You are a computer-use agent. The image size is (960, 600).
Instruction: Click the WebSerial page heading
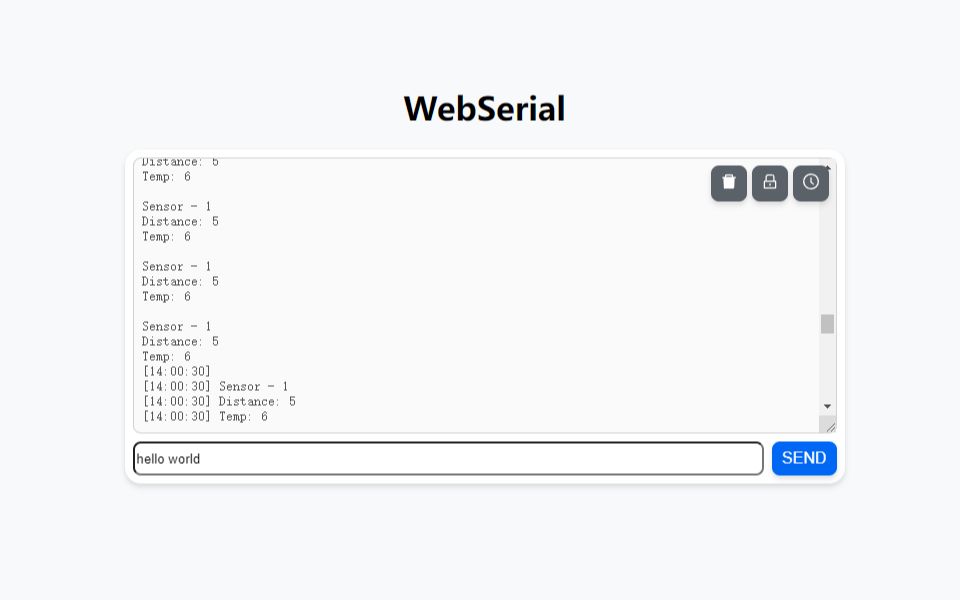point(484,109)
